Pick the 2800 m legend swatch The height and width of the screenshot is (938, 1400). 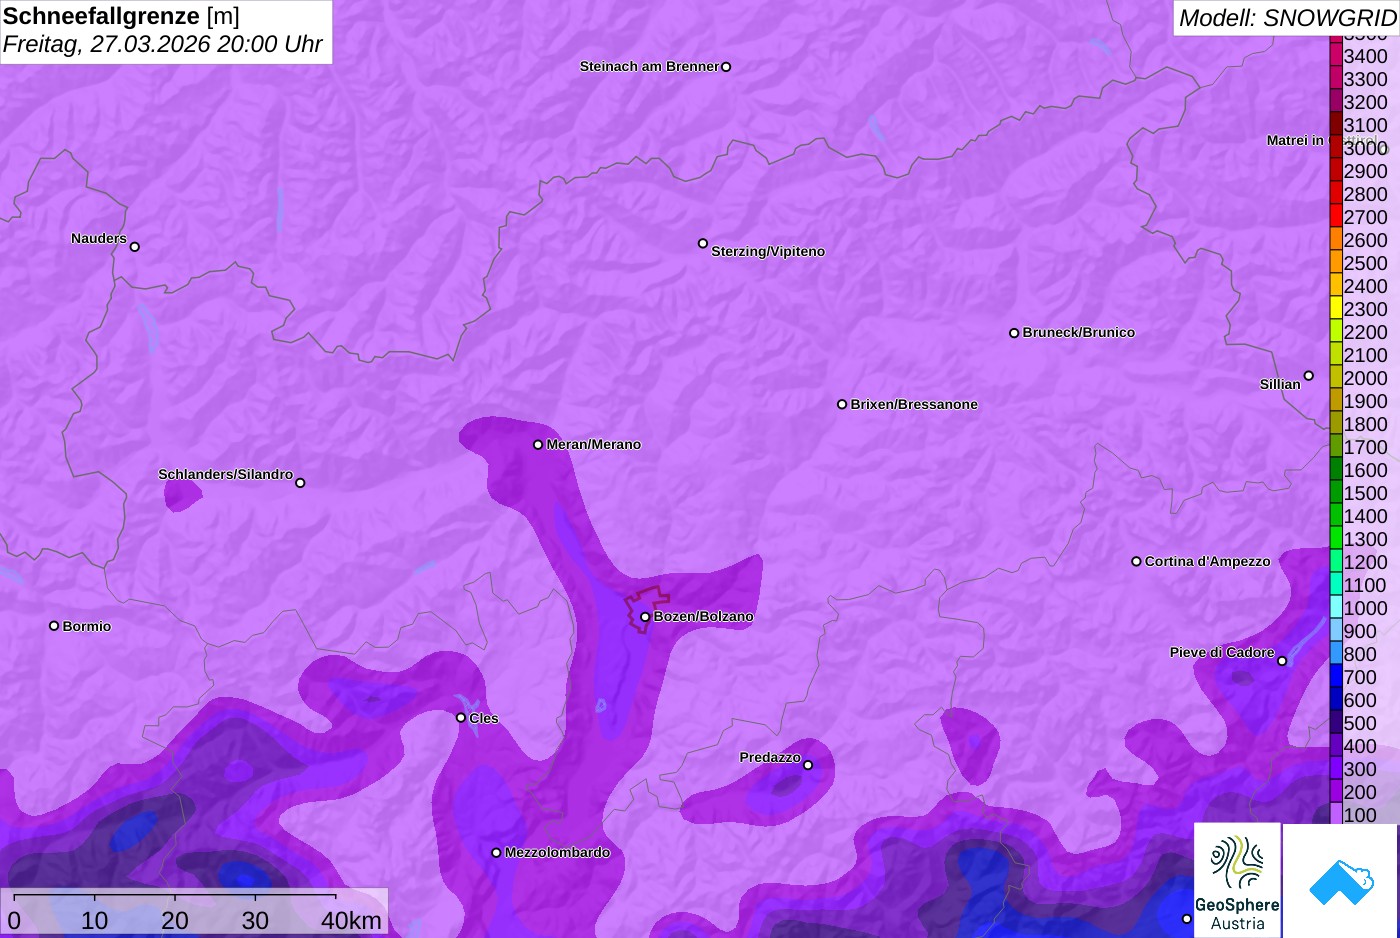[1336, 193]
